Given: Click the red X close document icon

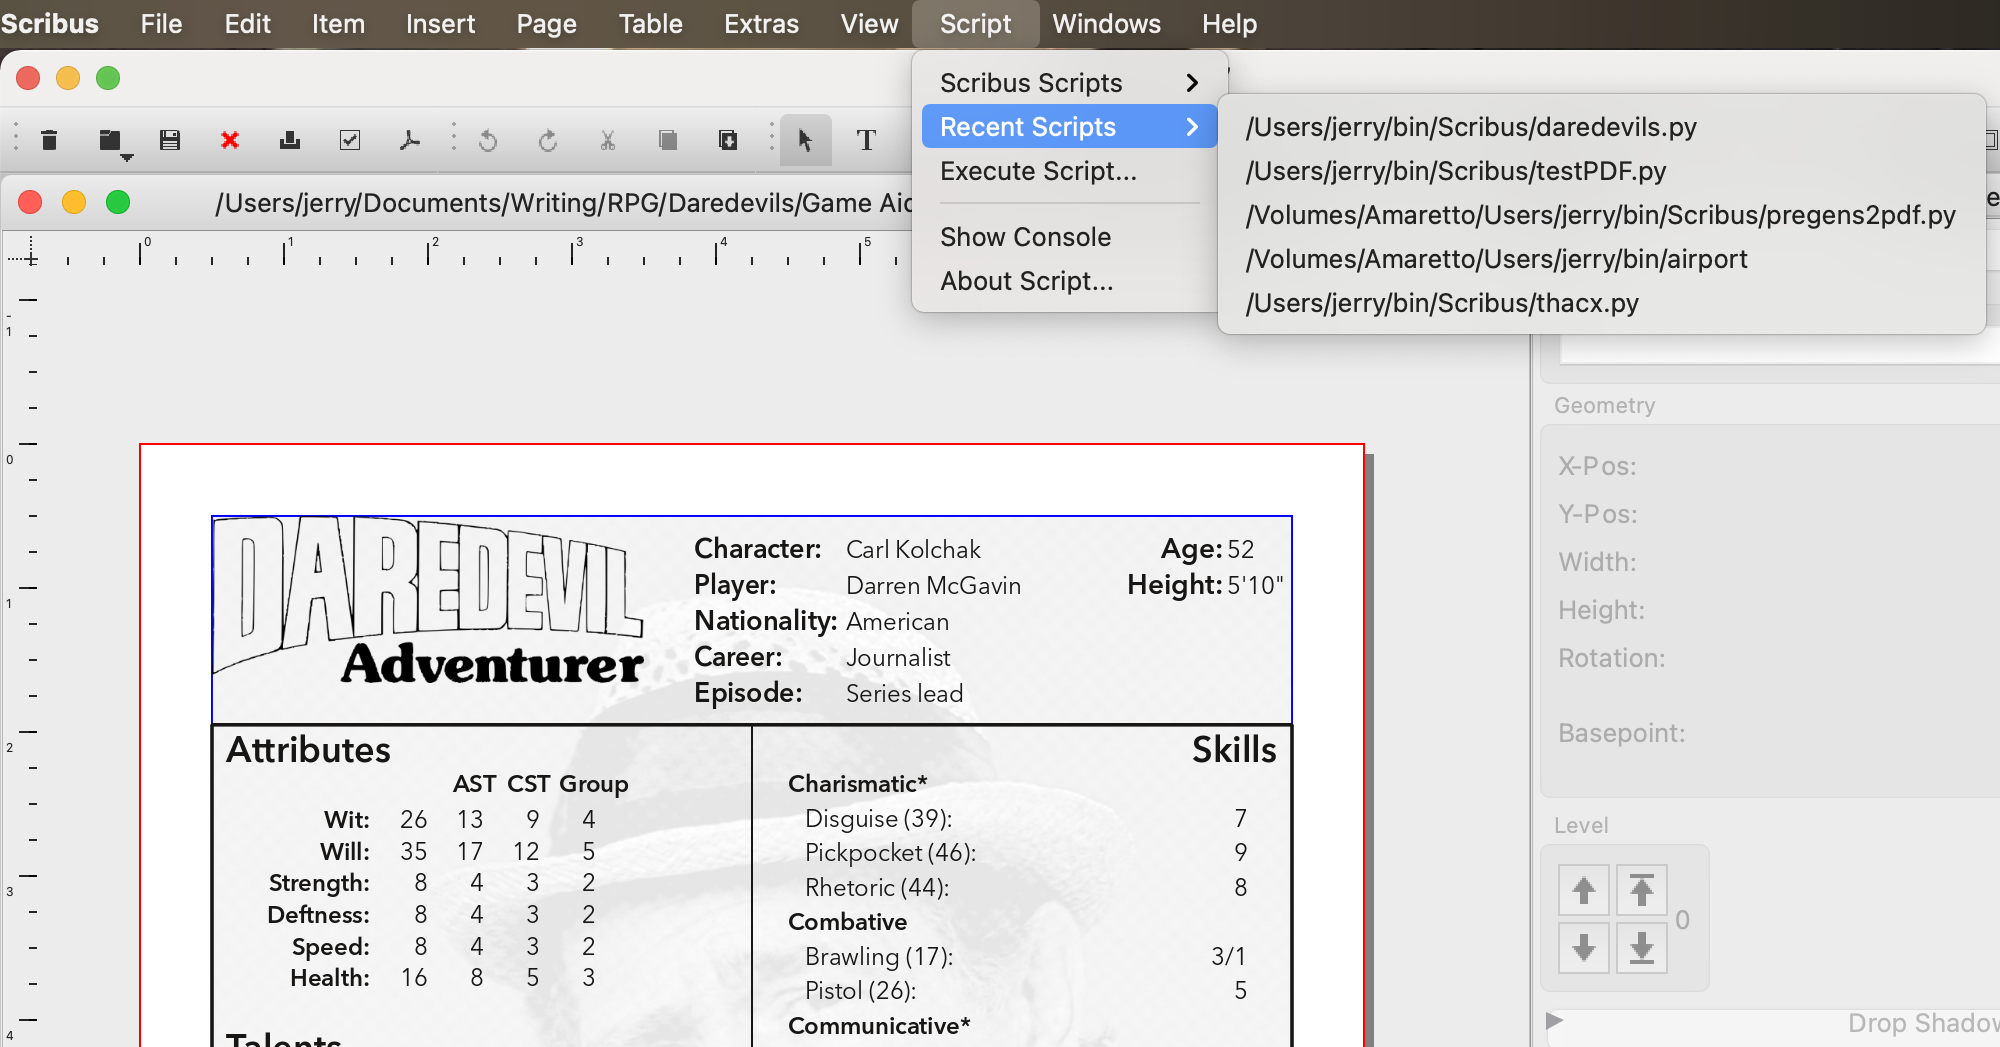Looking at the screenshot, I should pos(230,140).
